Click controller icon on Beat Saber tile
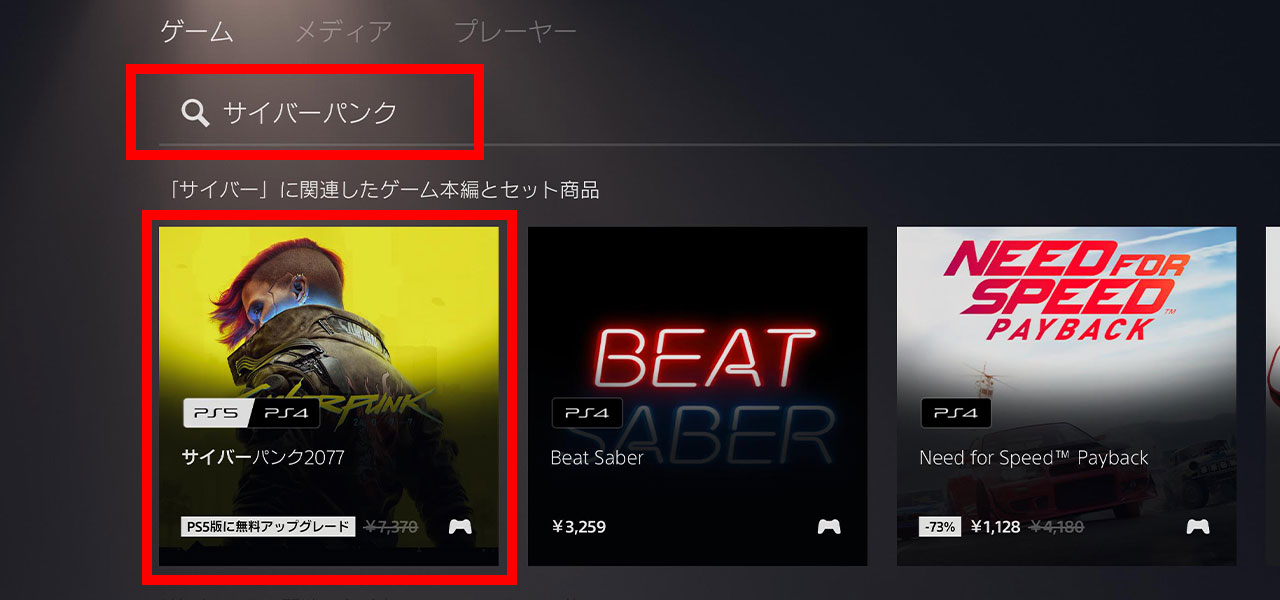This screenshot has height=600, width=1280. pyautogui.click(x=829, y=526)
